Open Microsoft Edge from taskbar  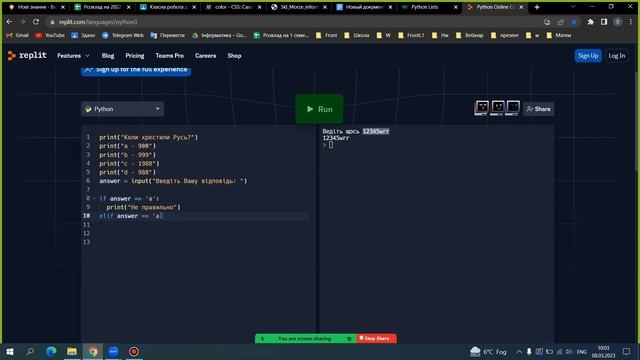tap(51, 351)
